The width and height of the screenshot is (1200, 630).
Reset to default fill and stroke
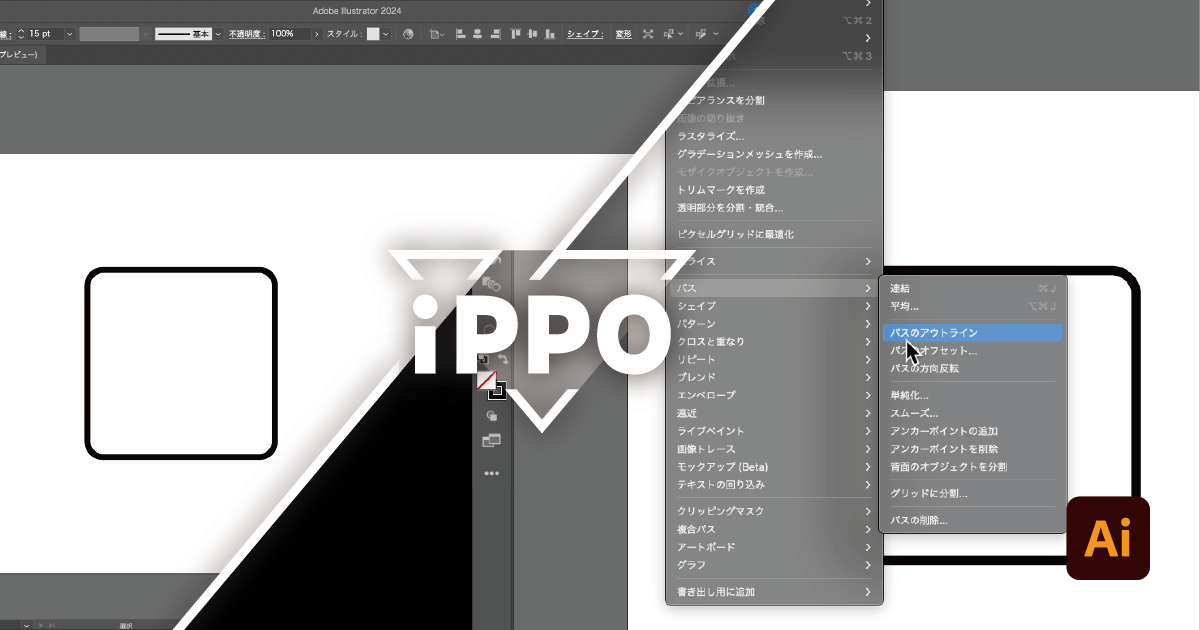[481, 359]
